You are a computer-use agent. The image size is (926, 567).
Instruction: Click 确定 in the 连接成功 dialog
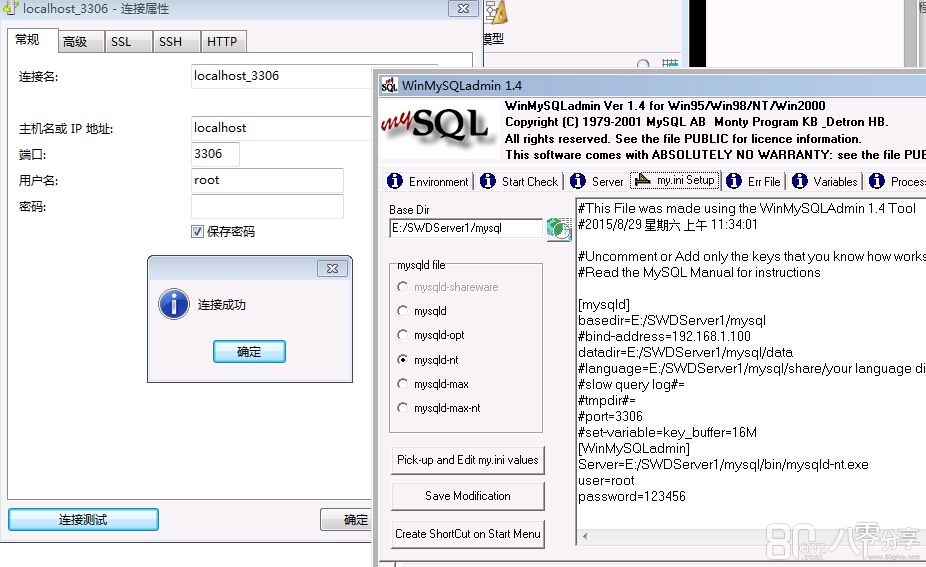tap(249, 351)
